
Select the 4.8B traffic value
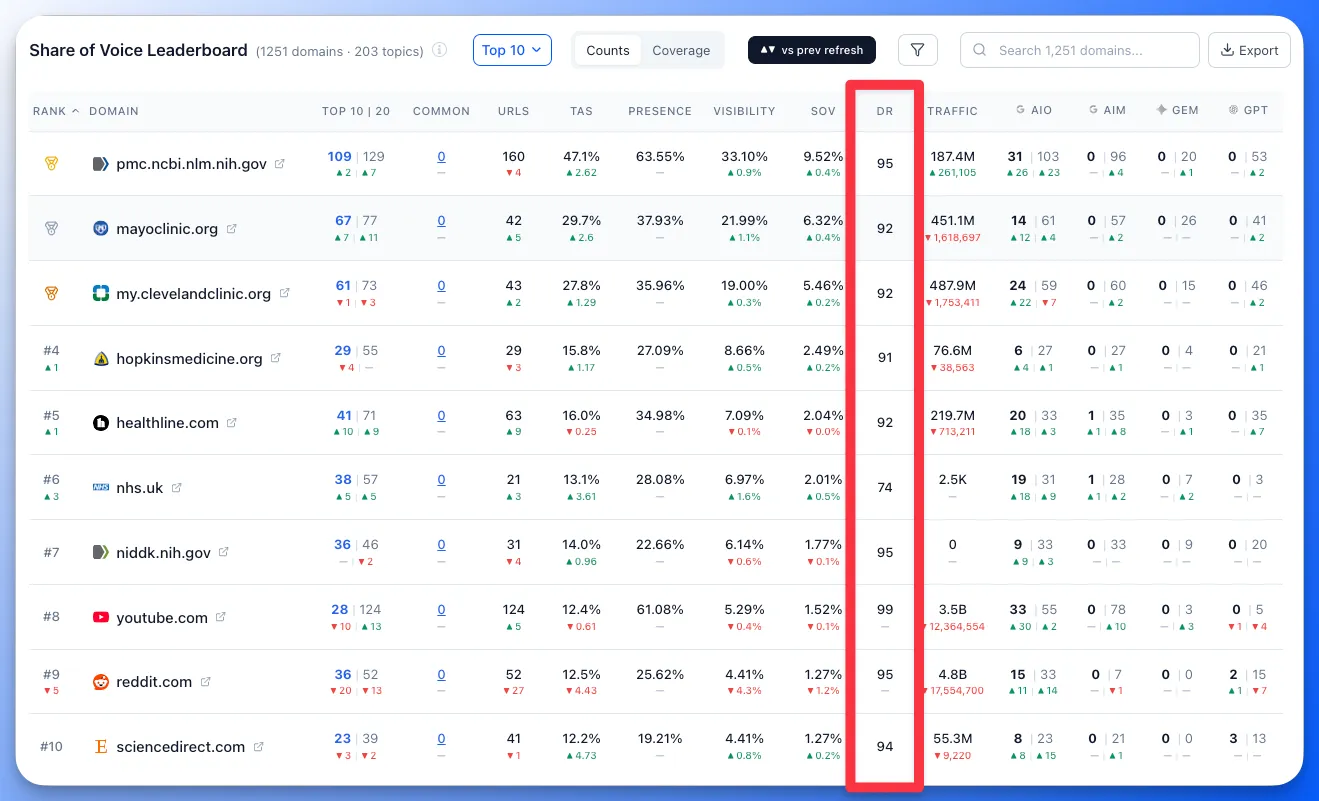click(953, 674)
